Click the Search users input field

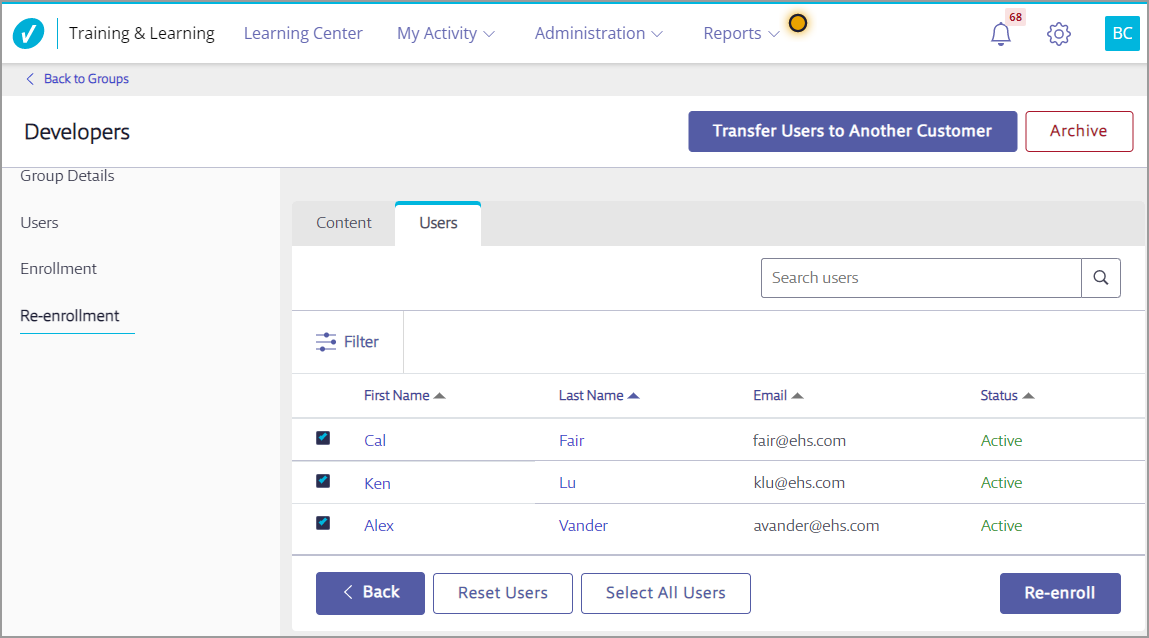click(x=920, y=278)
